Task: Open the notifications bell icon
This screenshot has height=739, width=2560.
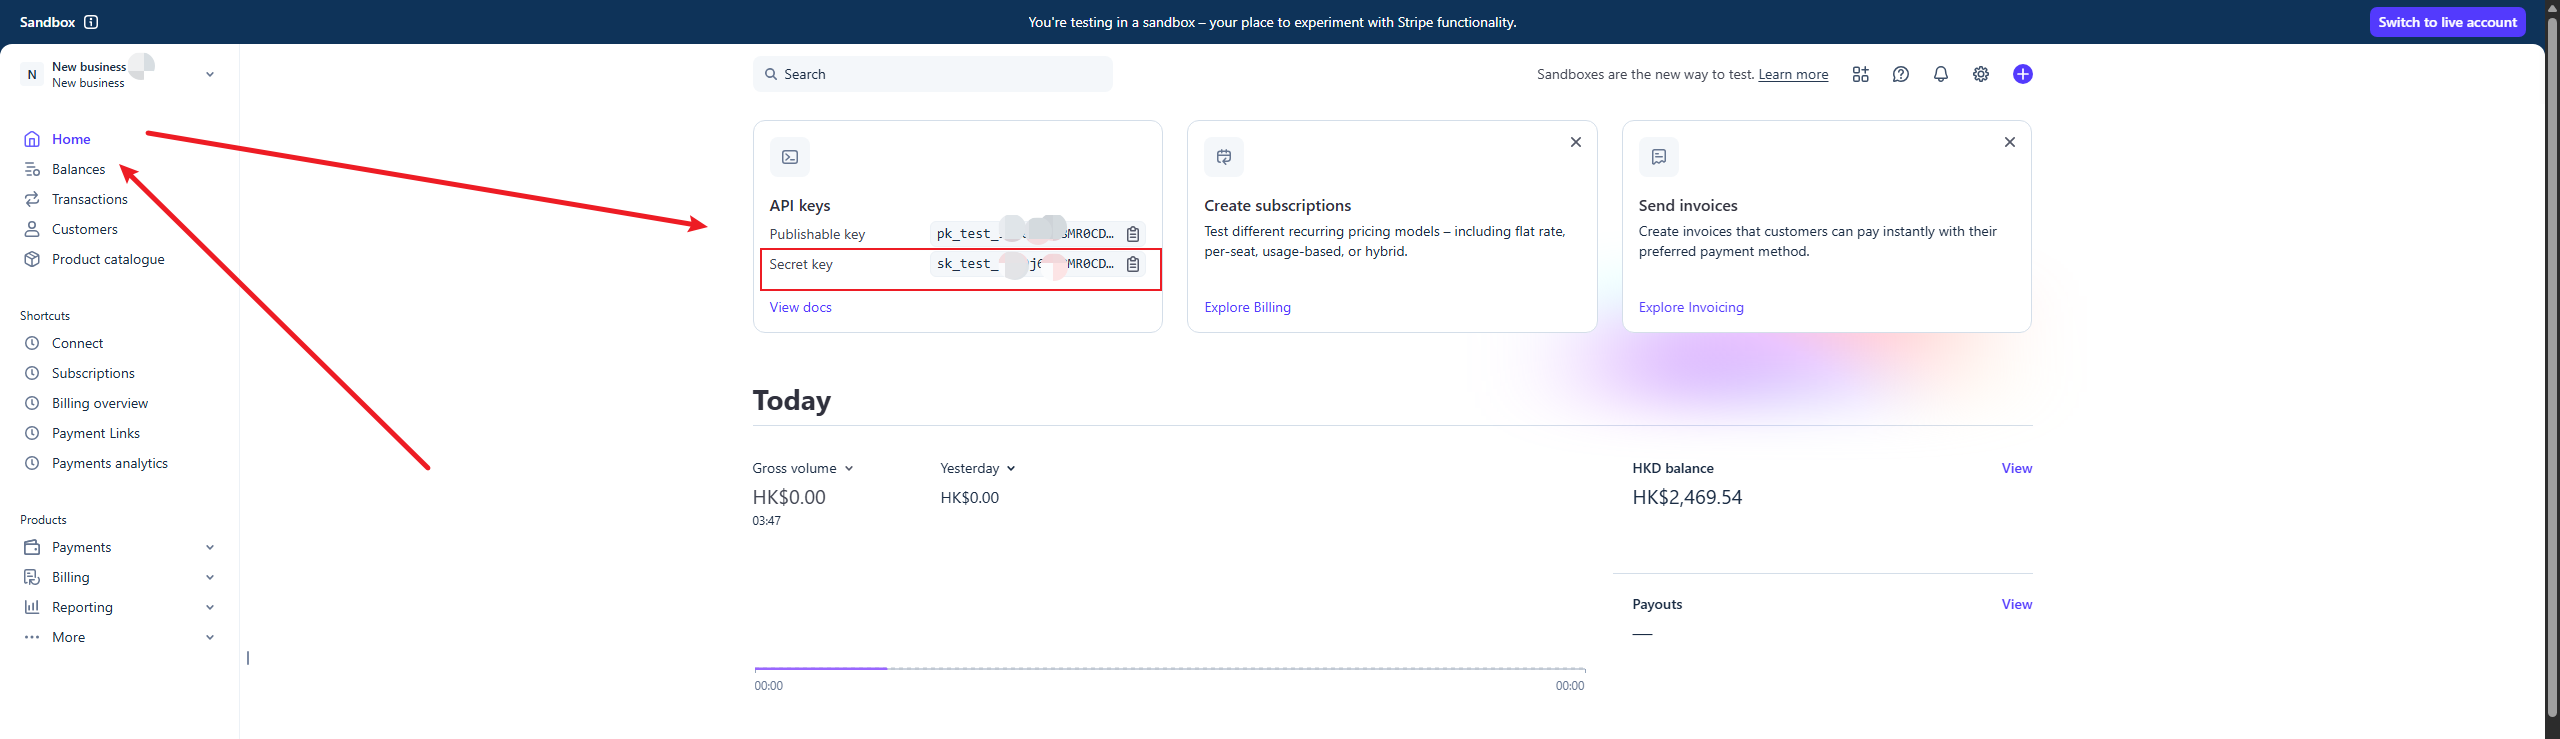Action: [1940, 74]
